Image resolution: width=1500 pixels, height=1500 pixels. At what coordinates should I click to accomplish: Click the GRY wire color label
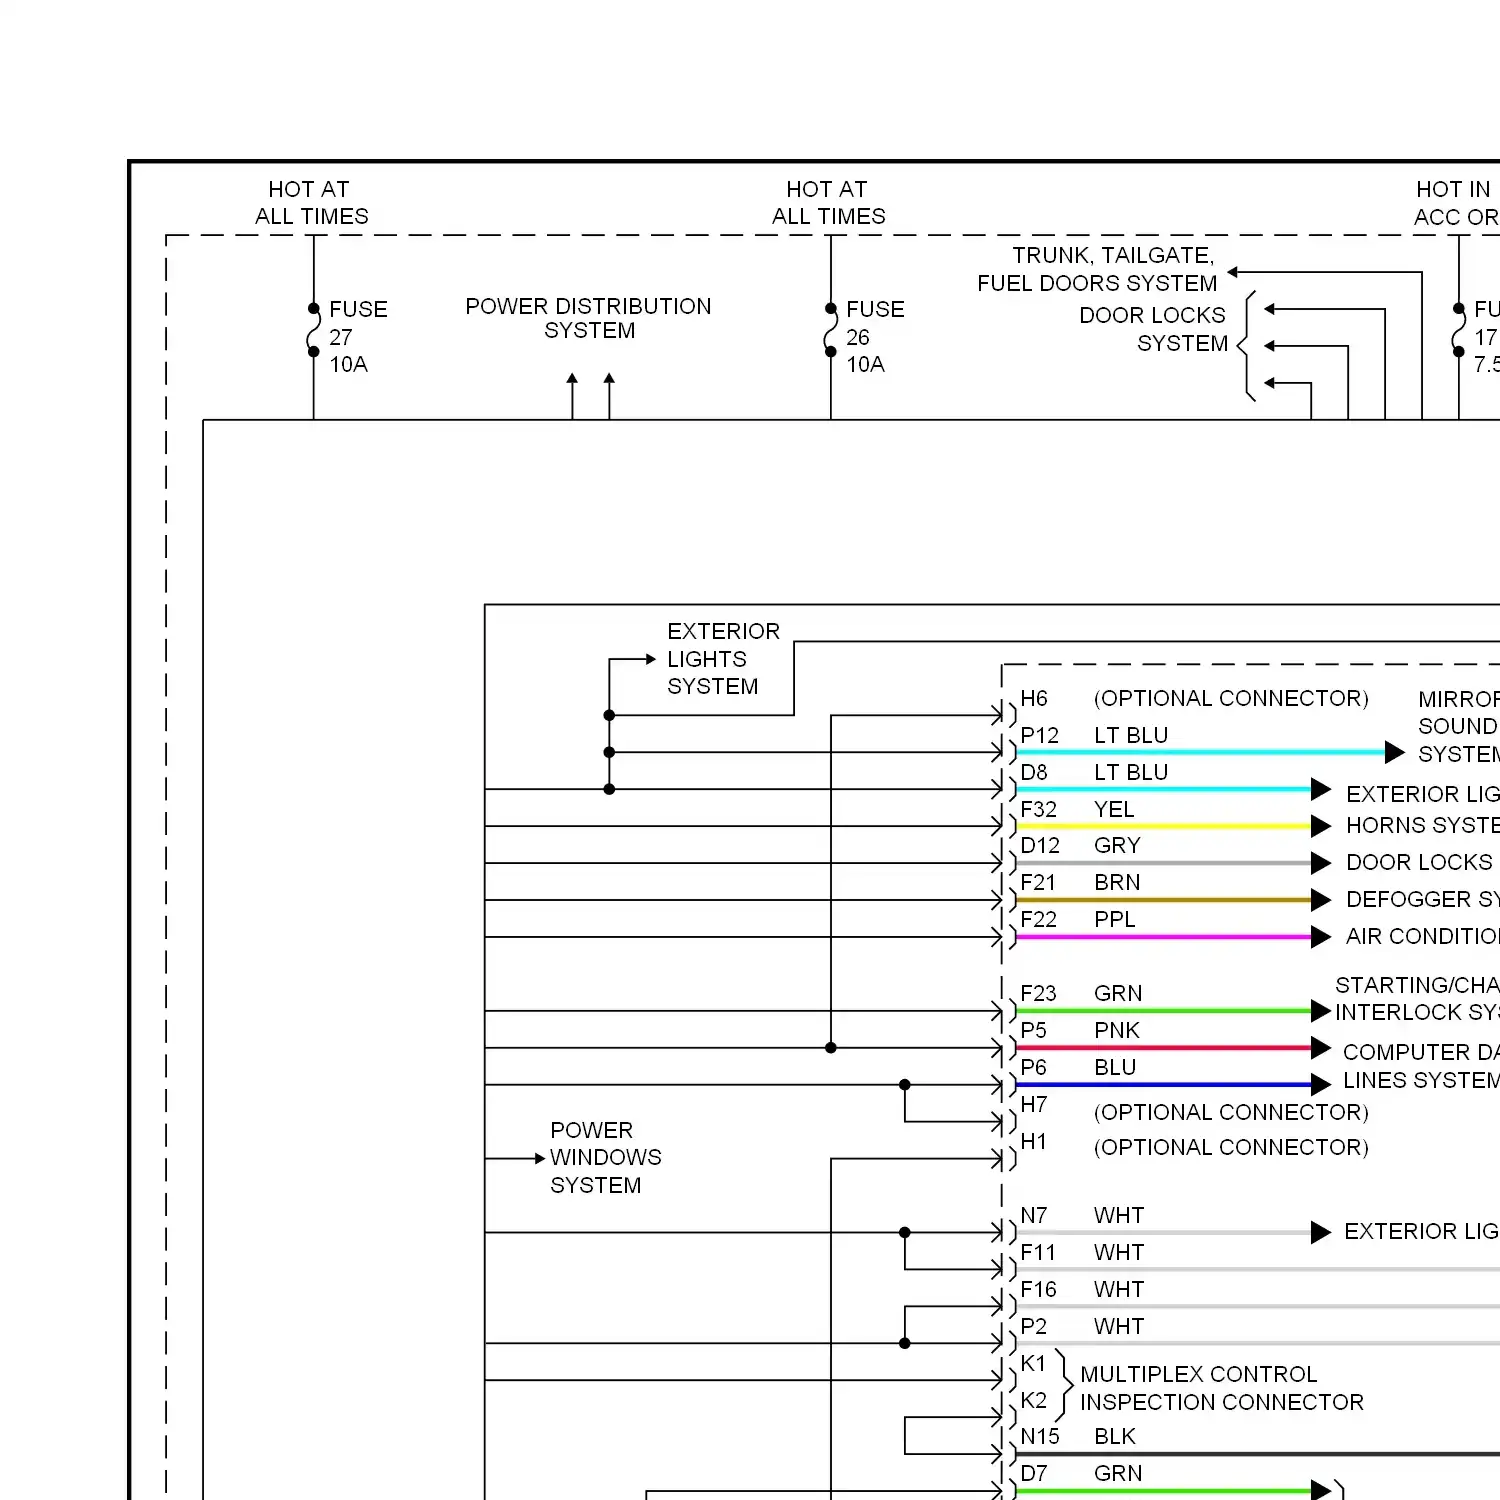click(x=1117, y=846)
